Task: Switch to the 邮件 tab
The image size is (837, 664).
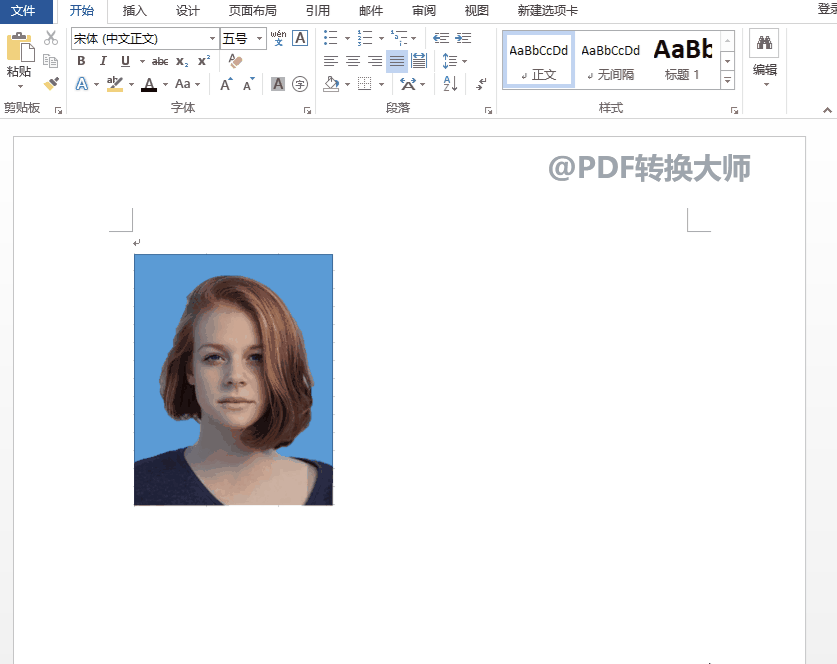Action: click(x=371, y=11)
